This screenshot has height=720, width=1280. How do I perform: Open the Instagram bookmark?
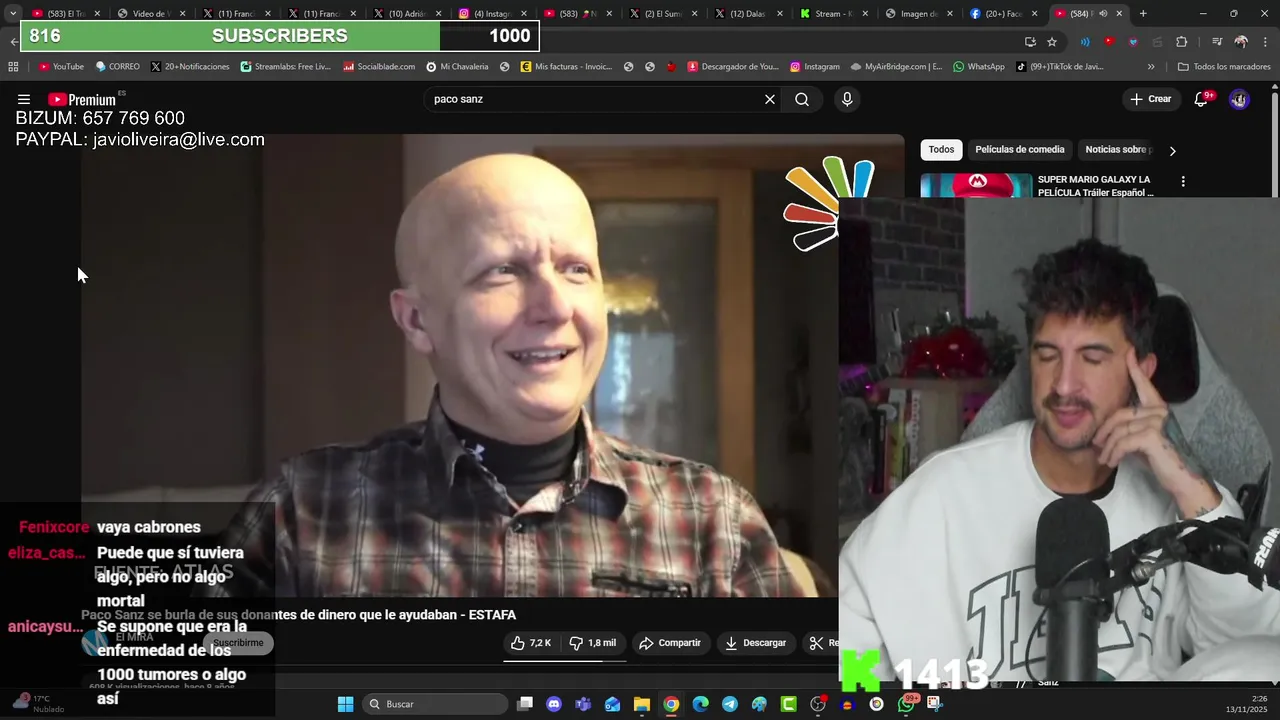coord(814,67)
